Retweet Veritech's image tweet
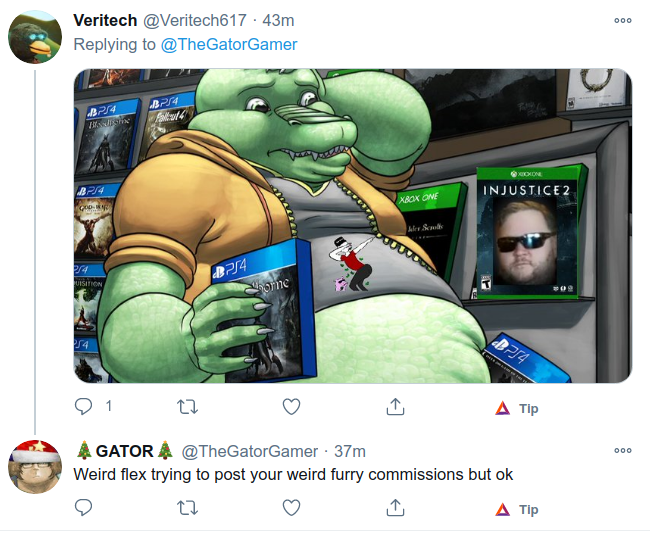 [x=187, y=407]
